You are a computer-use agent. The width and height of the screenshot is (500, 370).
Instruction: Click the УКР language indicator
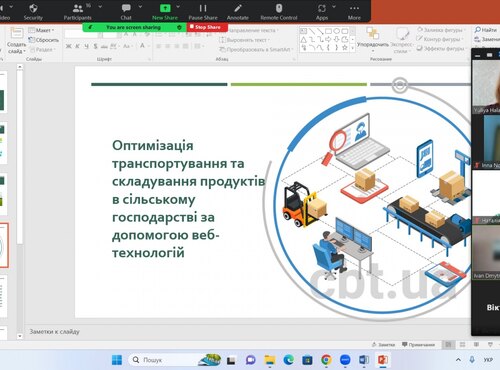488,360
